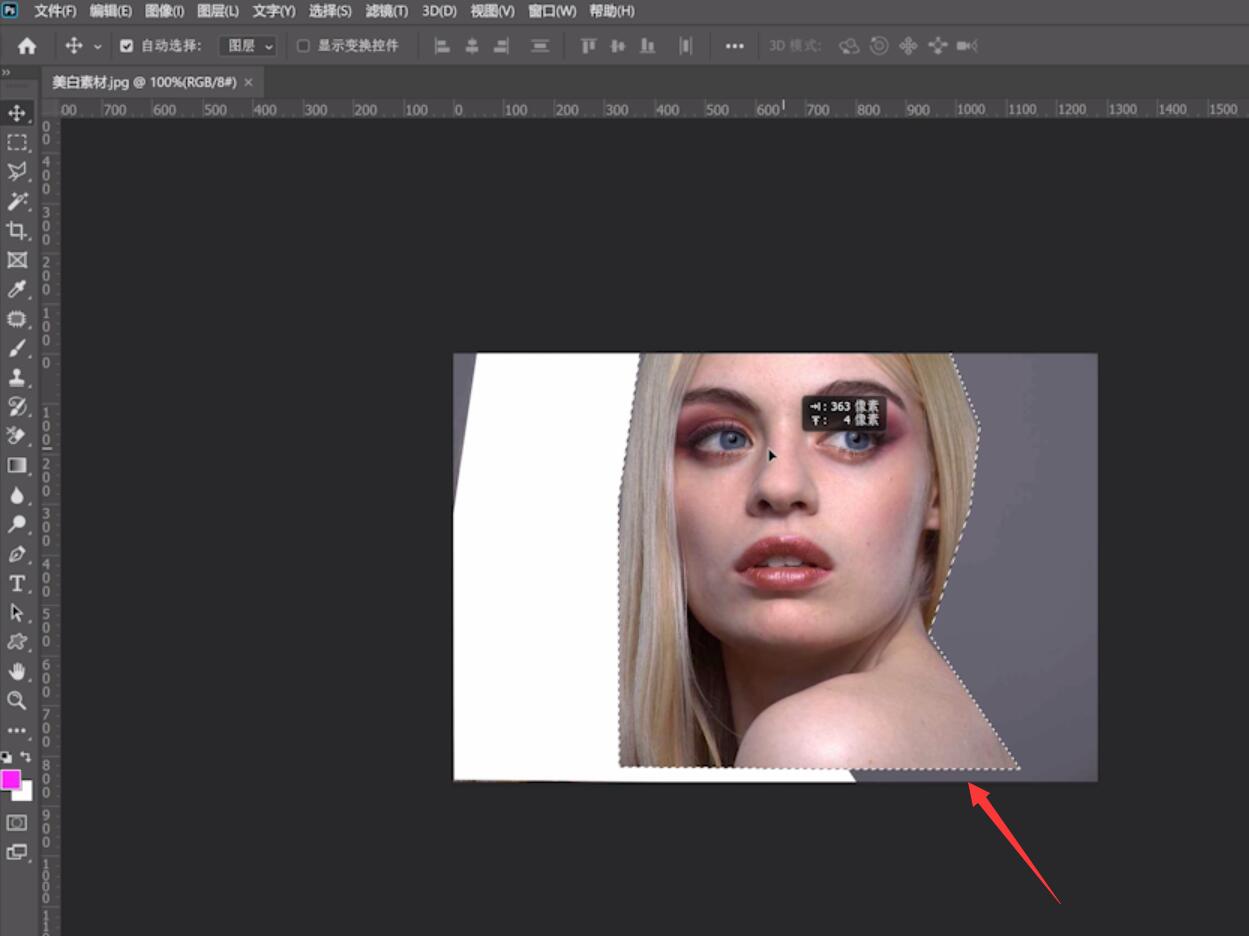Open the 图层(L) menu
The width and height of the screenshot is (1249, 936).
pyautogui.click(x=218, y=11)
